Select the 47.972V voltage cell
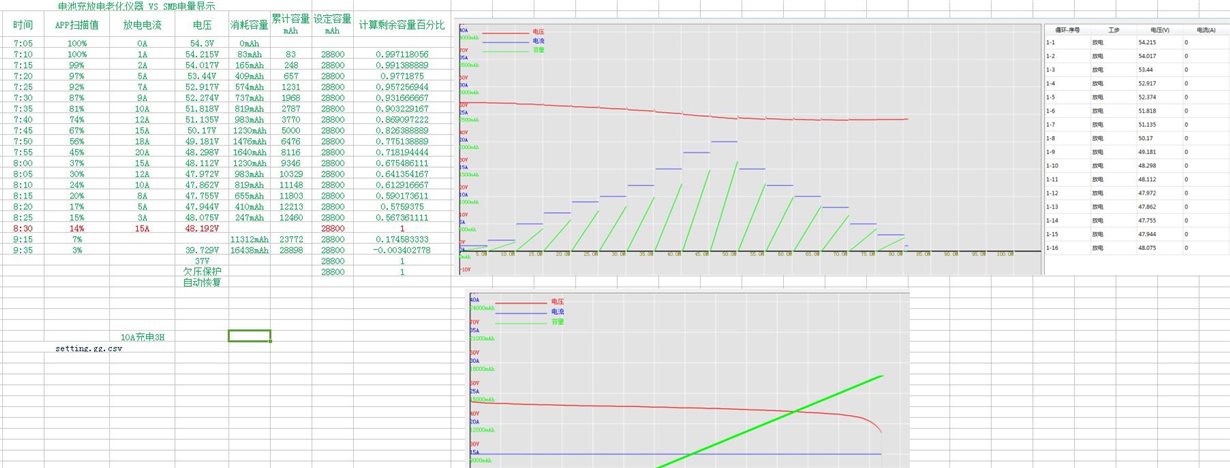1230x468 pixels. [x=201, y=173]
